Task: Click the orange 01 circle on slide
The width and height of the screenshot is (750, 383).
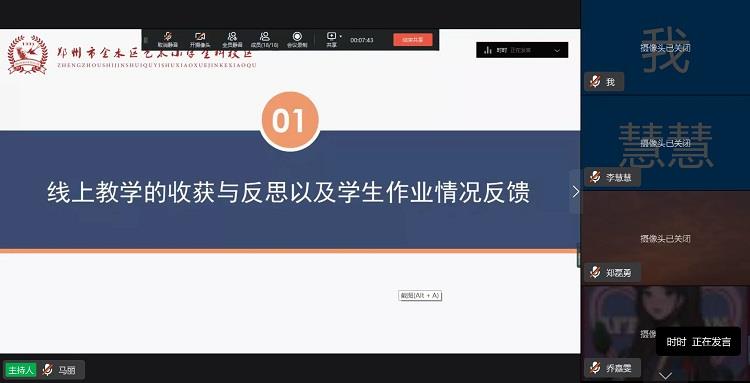Action: point(289,120)
